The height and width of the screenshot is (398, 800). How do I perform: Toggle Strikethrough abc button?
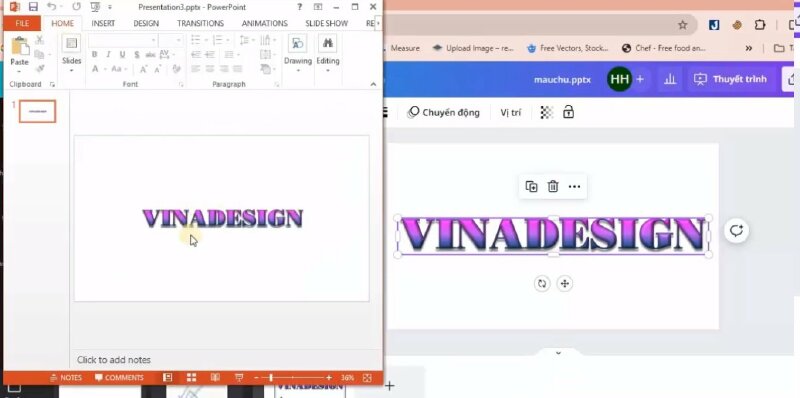click(x=150, y=55)
